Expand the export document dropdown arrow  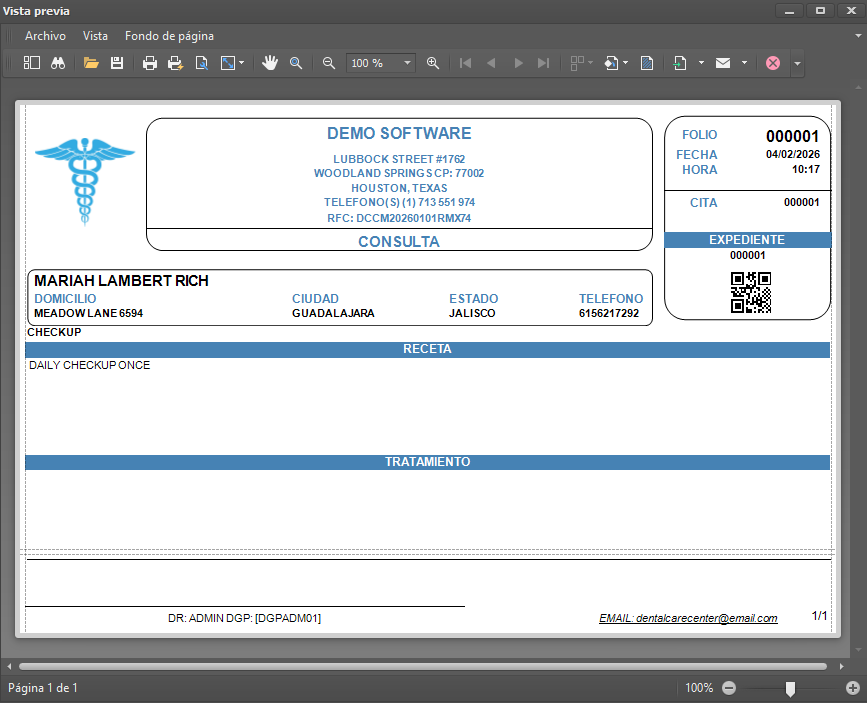(701, 63)
